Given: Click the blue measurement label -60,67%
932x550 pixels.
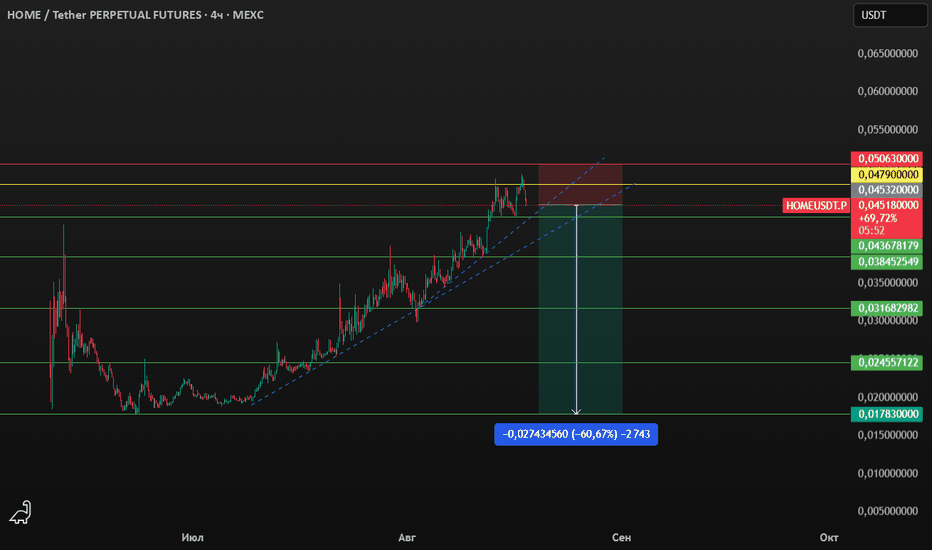Looking at the screenshot, I should [576, 434].
